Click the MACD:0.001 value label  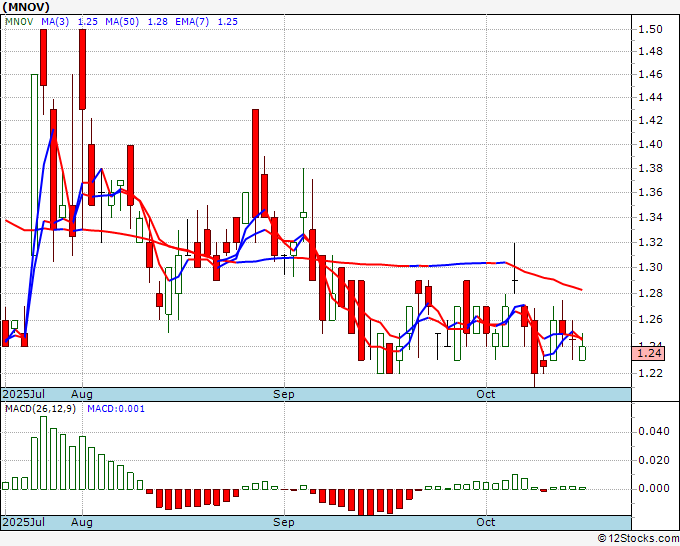point(114,410)
